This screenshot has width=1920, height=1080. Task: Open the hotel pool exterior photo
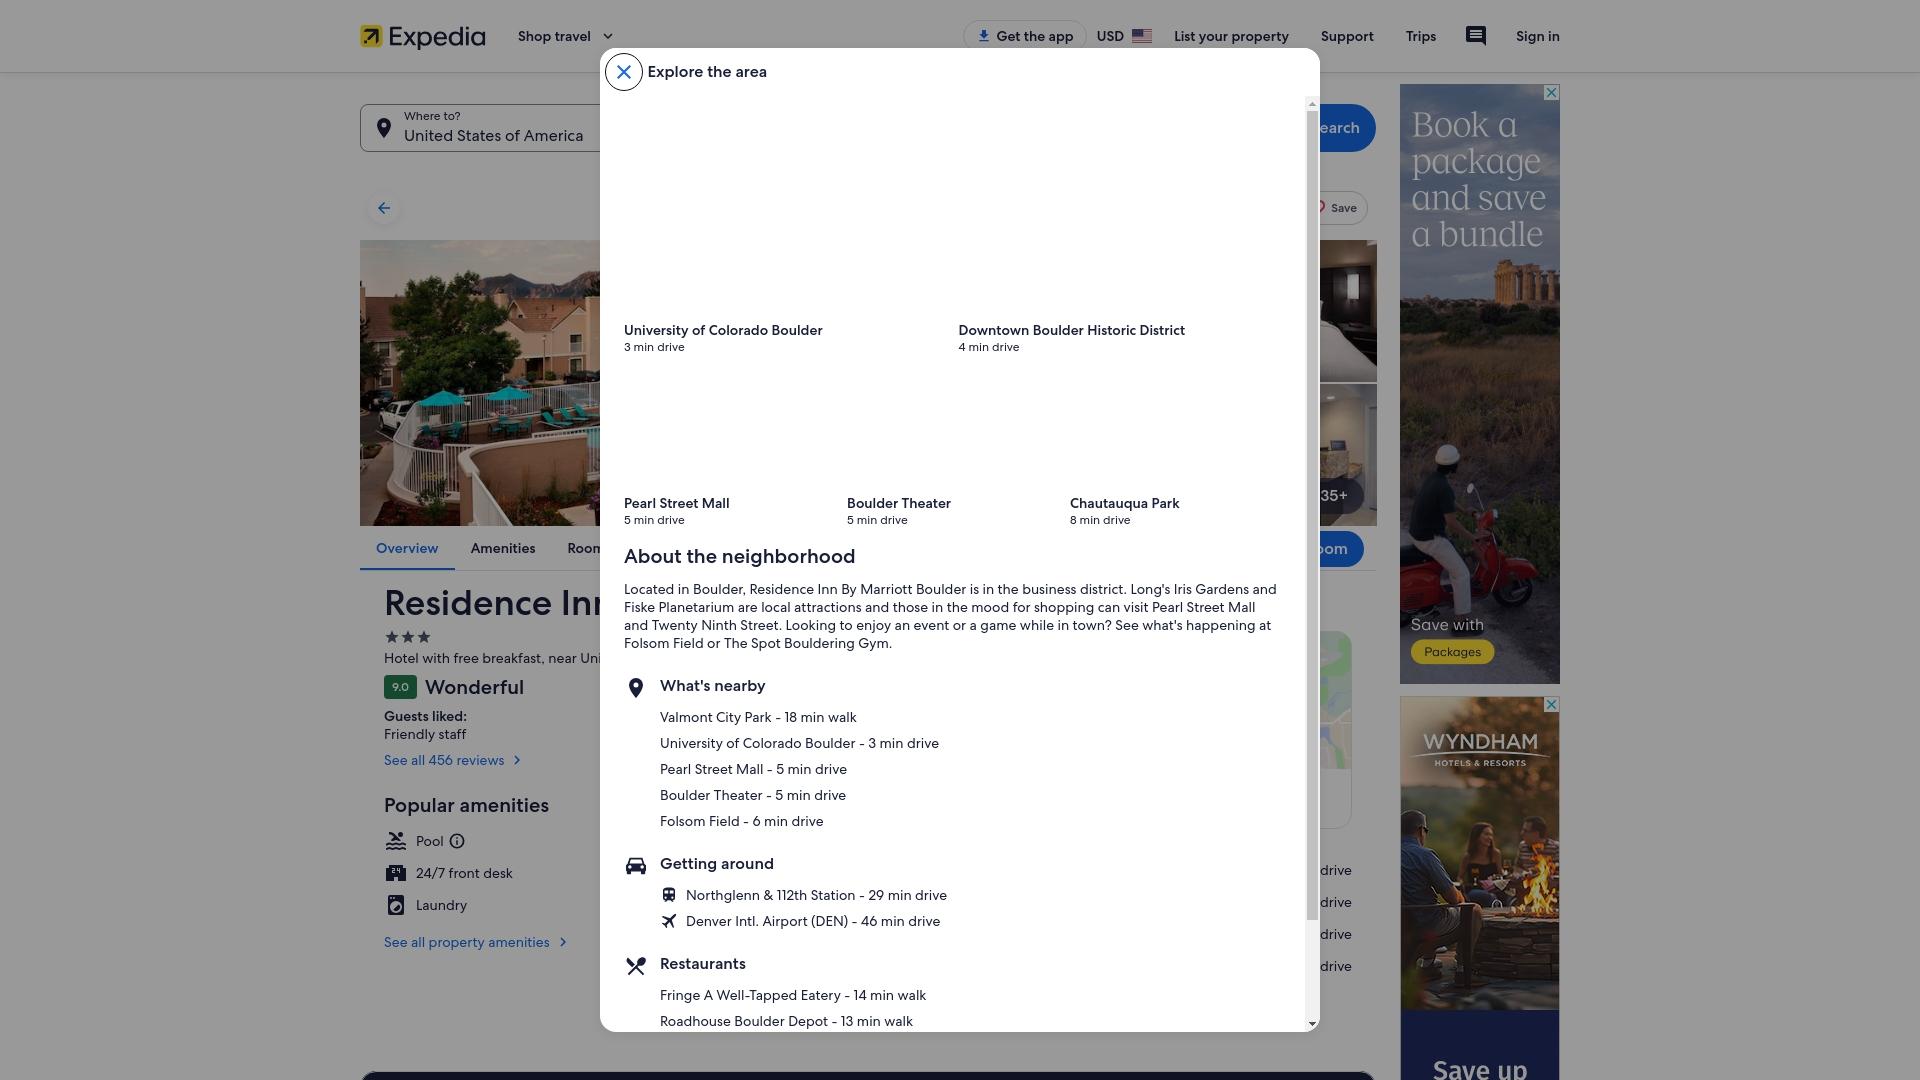(x=480, y=383)
